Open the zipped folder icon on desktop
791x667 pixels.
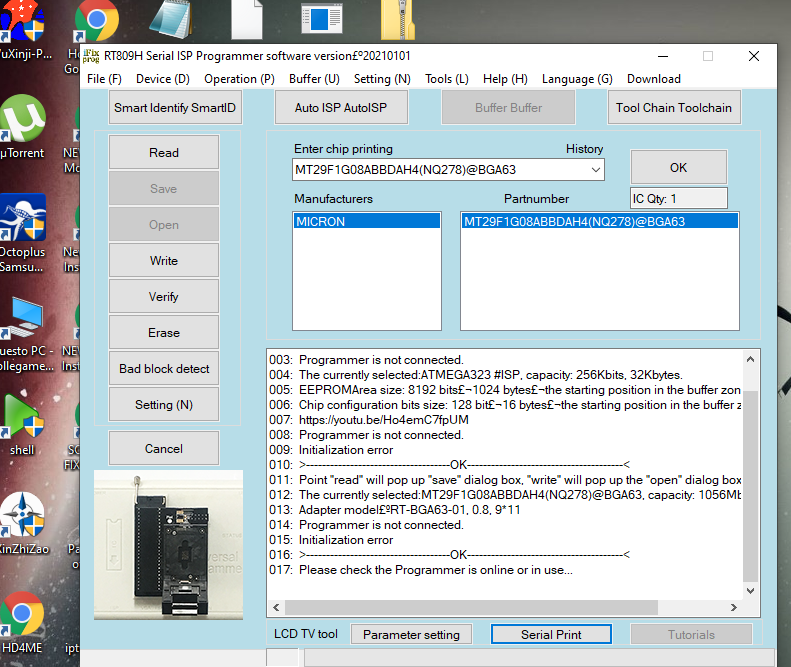pyautogui.click(x=398, y=19)
